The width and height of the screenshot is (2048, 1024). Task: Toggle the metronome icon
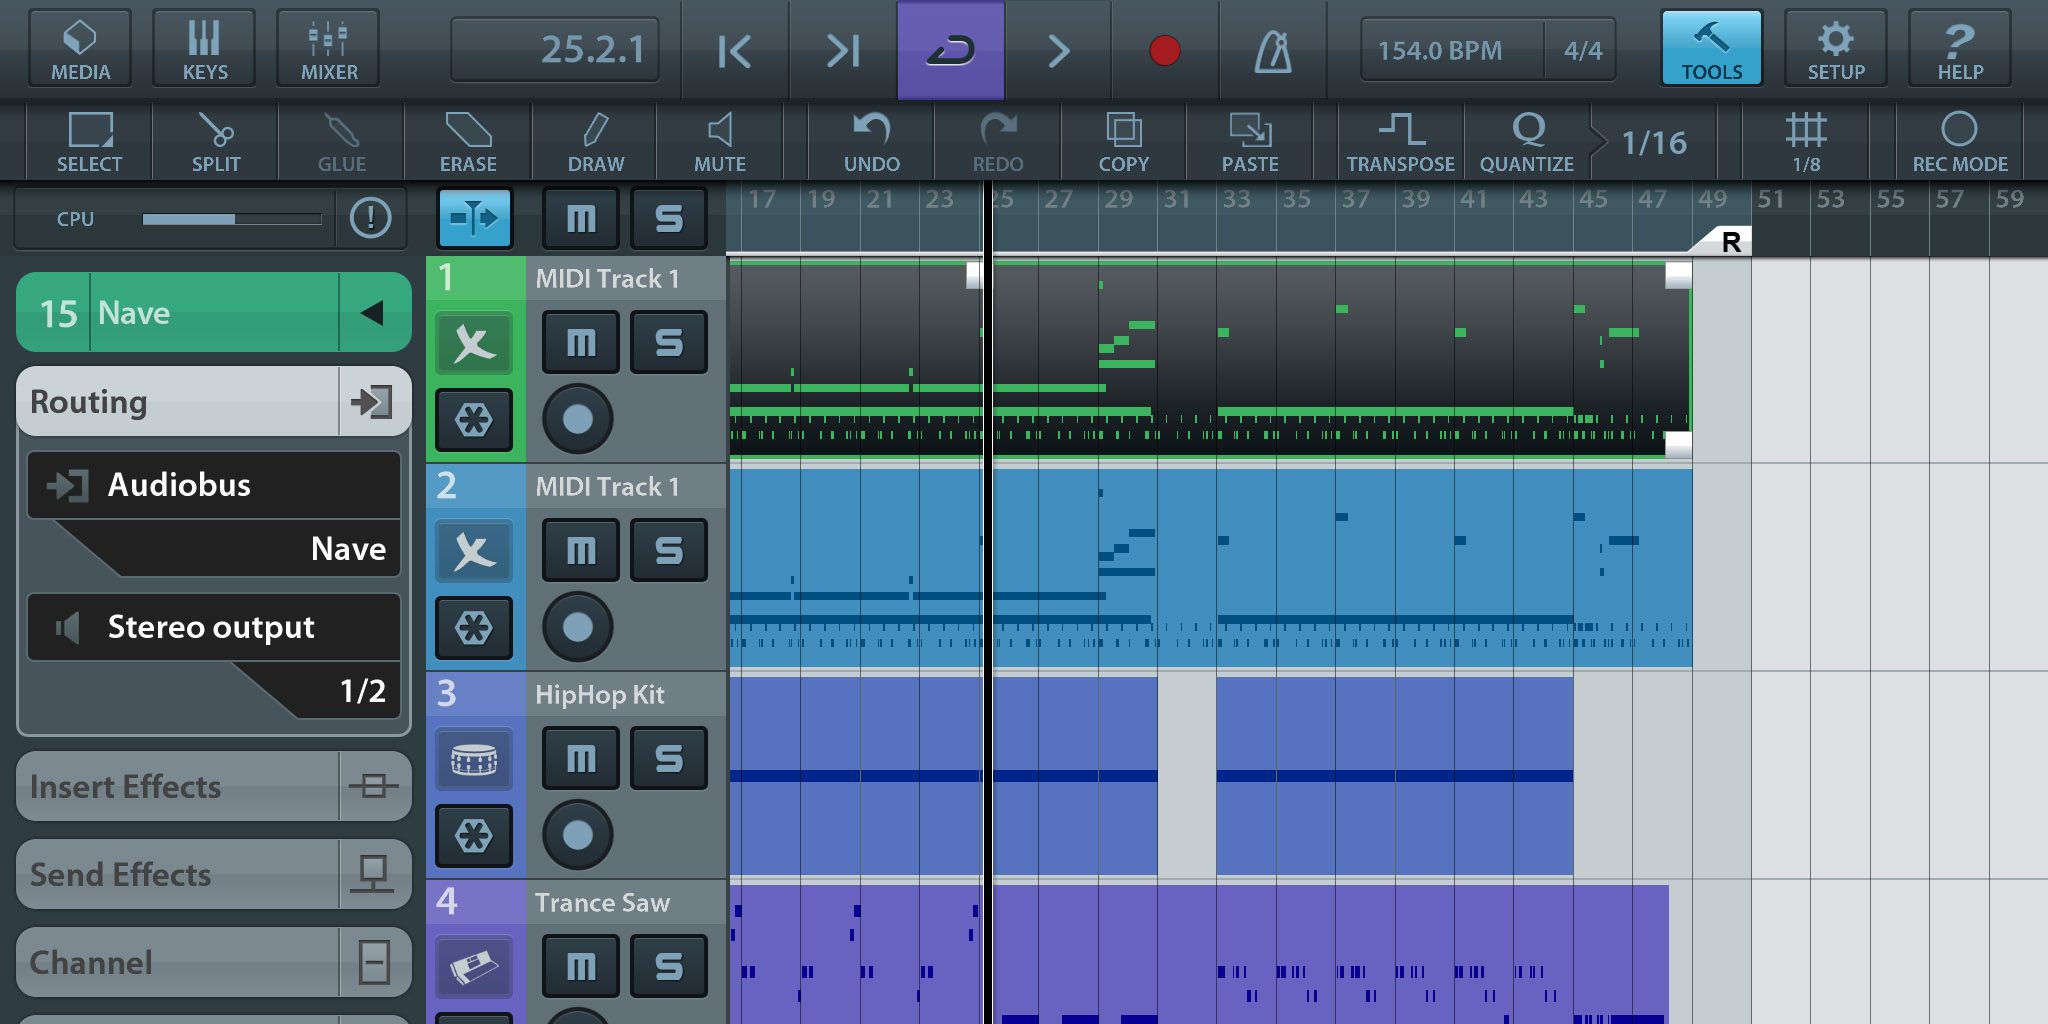point(1272,50)
